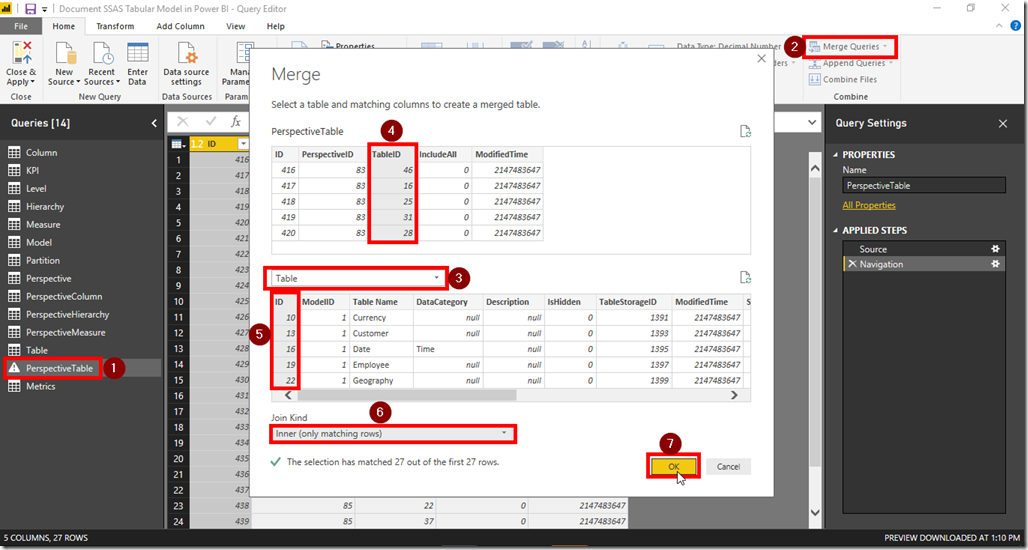Viewport: 1028px width, 550px height.
Task: Click the table corner menu icon
Action: pos(178,144)
